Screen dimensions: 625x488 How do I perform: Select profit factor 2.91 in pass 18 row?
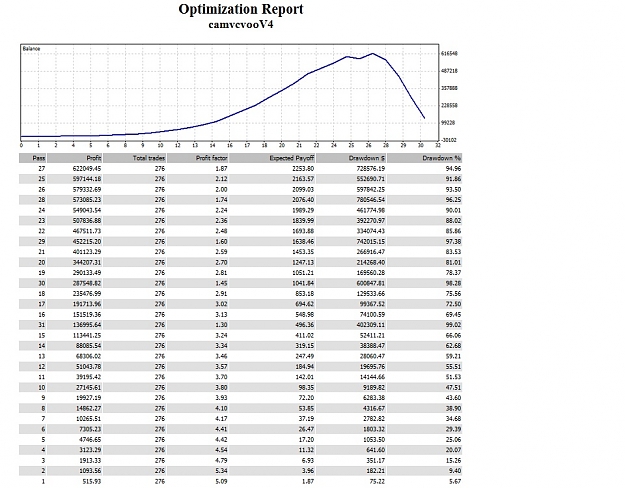[x=221, y=294]
